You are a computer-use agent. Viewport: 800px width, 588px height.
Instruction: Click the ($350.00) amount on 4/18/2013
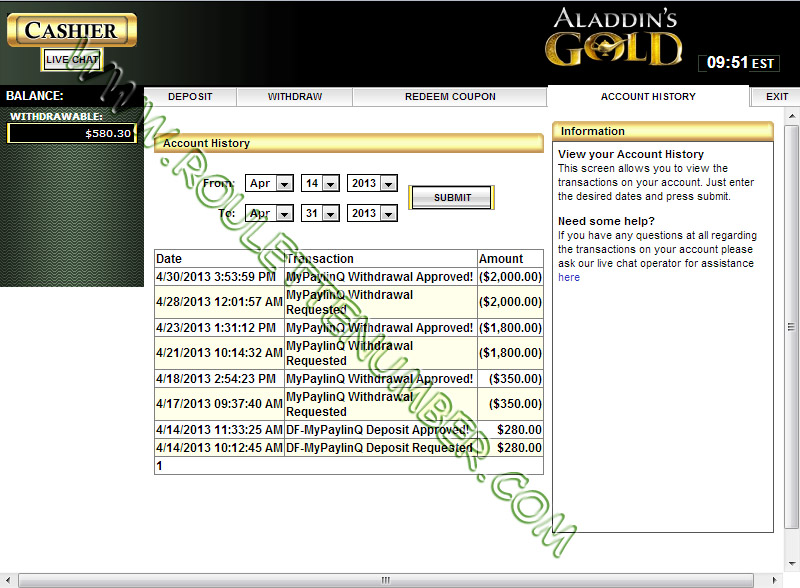pos(510,379)
